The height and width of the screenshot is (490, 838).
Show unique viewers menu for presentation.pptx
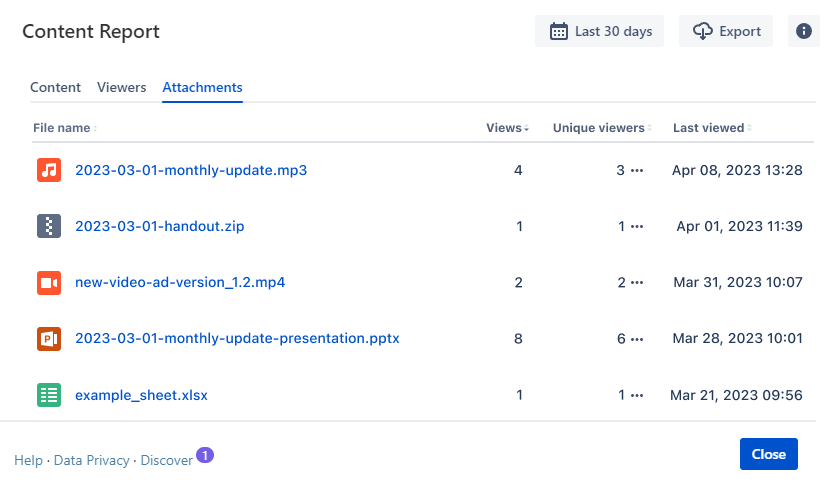pos(637,339)
